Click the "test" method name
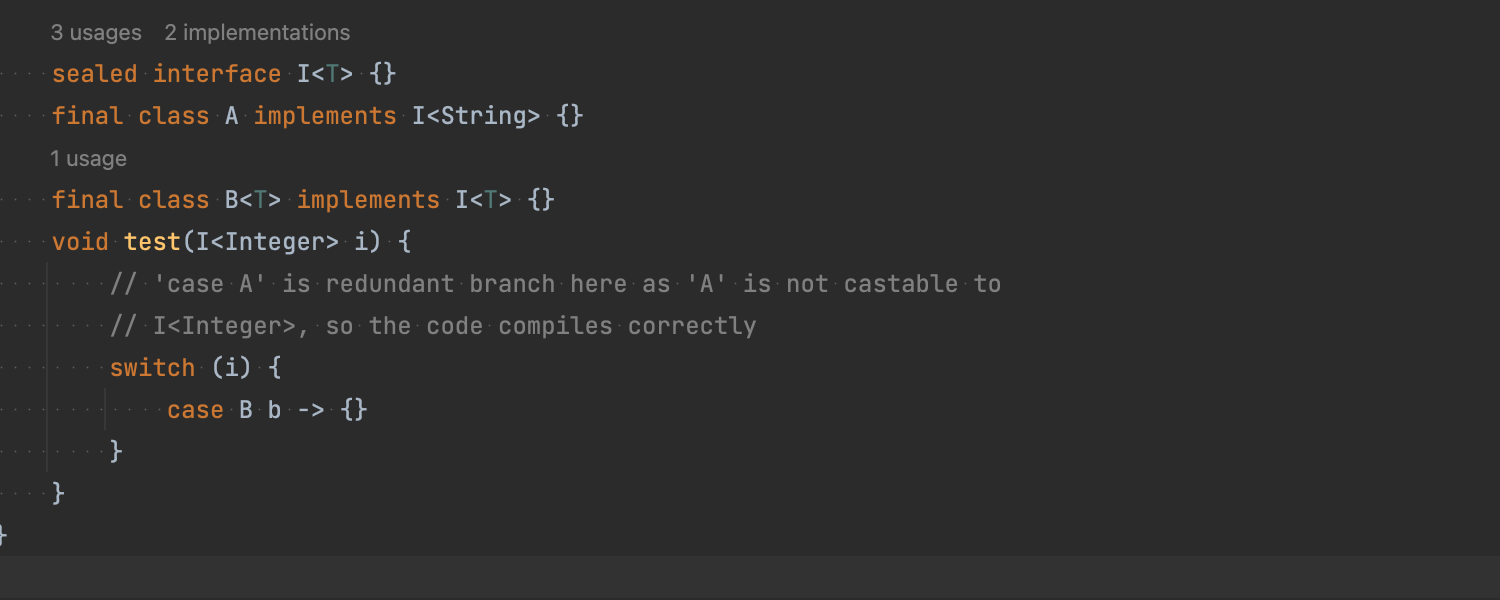1500x600 pixels. [153, 243]
